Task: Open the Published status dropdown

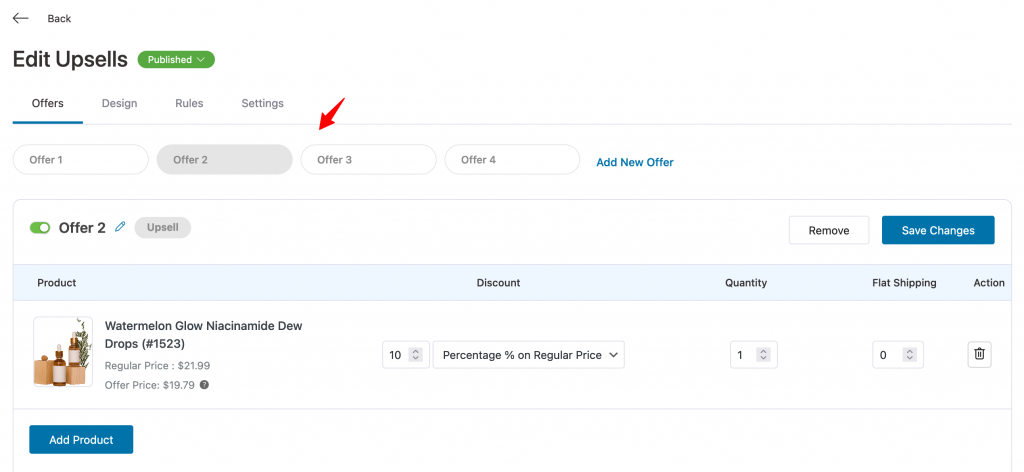Action: click(176, 59)
